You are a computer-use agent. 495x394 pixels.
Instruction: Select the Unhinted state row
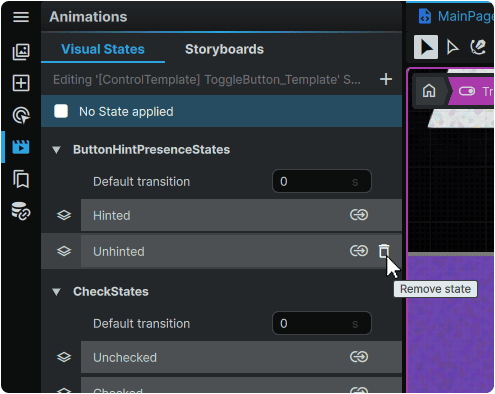click(241, 251)
